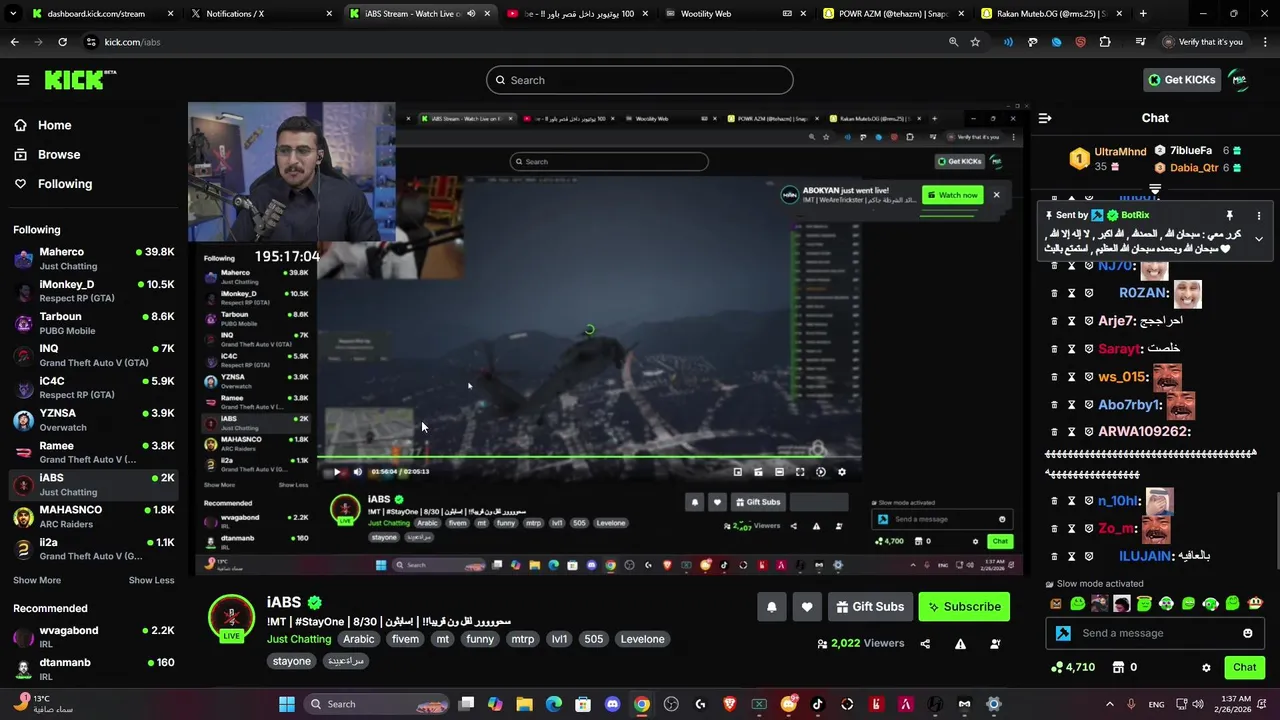
Task: Delete Arje7's chat message
Action: click(1054, 321)
